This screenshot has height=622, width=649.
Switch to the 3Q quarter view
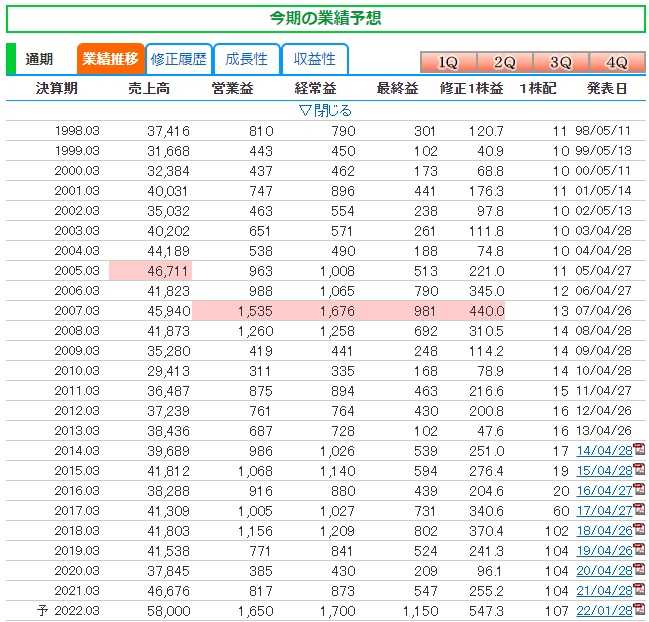560,62
